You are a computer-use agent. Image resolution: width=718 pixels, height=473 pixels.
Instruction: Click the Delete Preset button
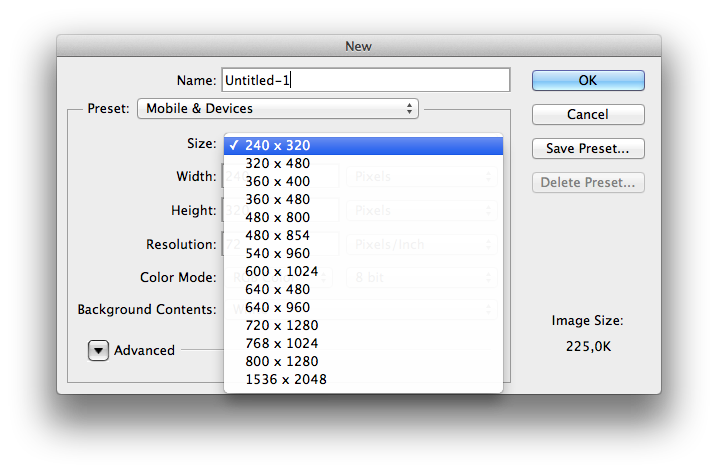click(588, 182)
